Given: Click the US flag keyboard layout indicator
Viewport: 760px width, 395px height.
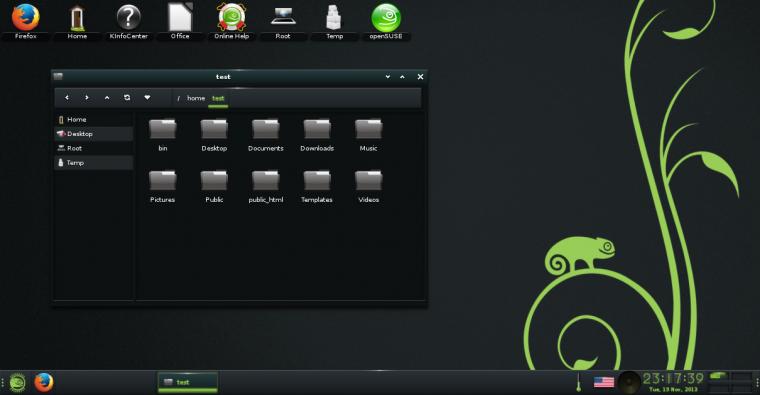Looking at the screenshot, I should [x=604, y=382].
